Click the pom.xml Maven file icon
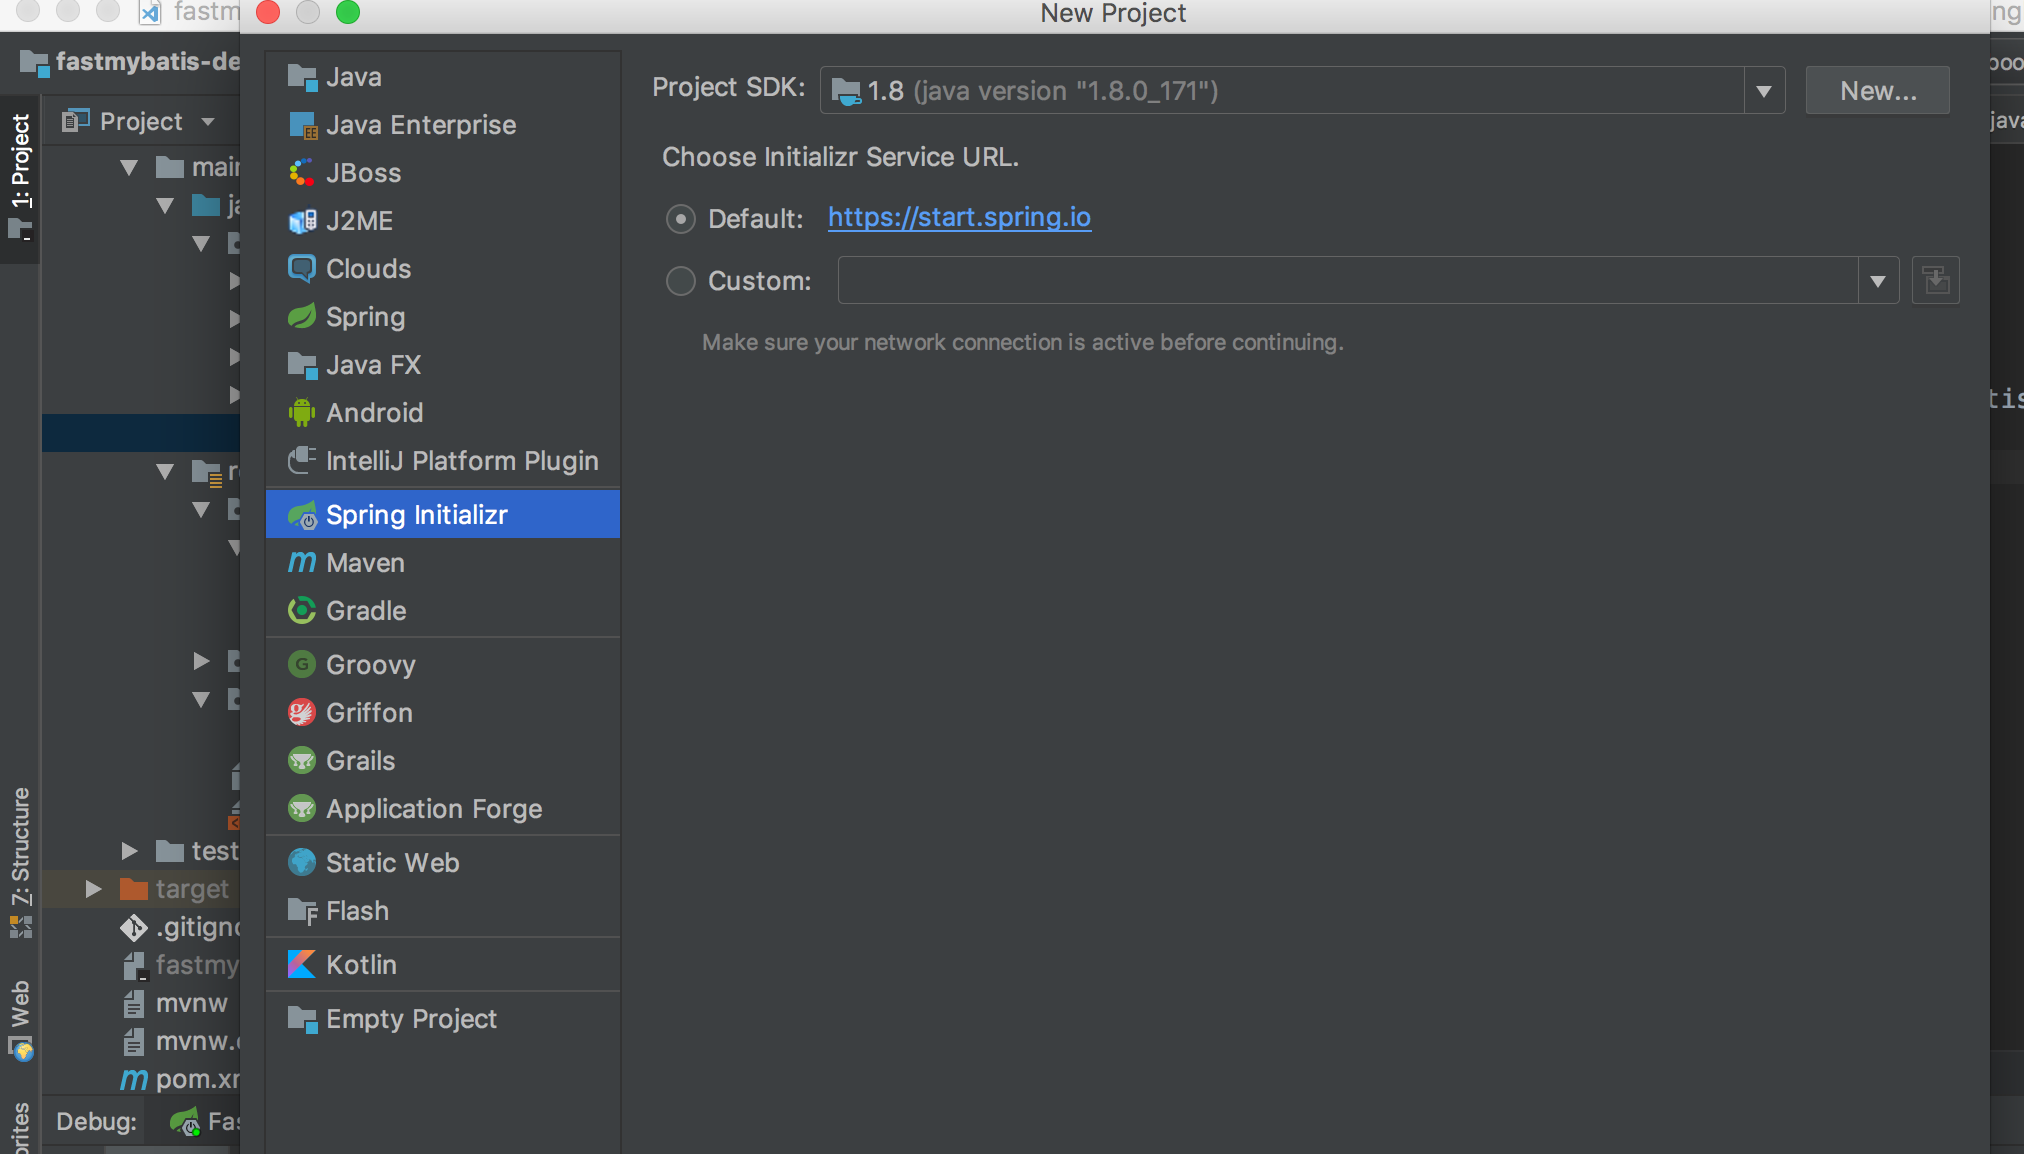2024x1154 pixels. 133,1080
